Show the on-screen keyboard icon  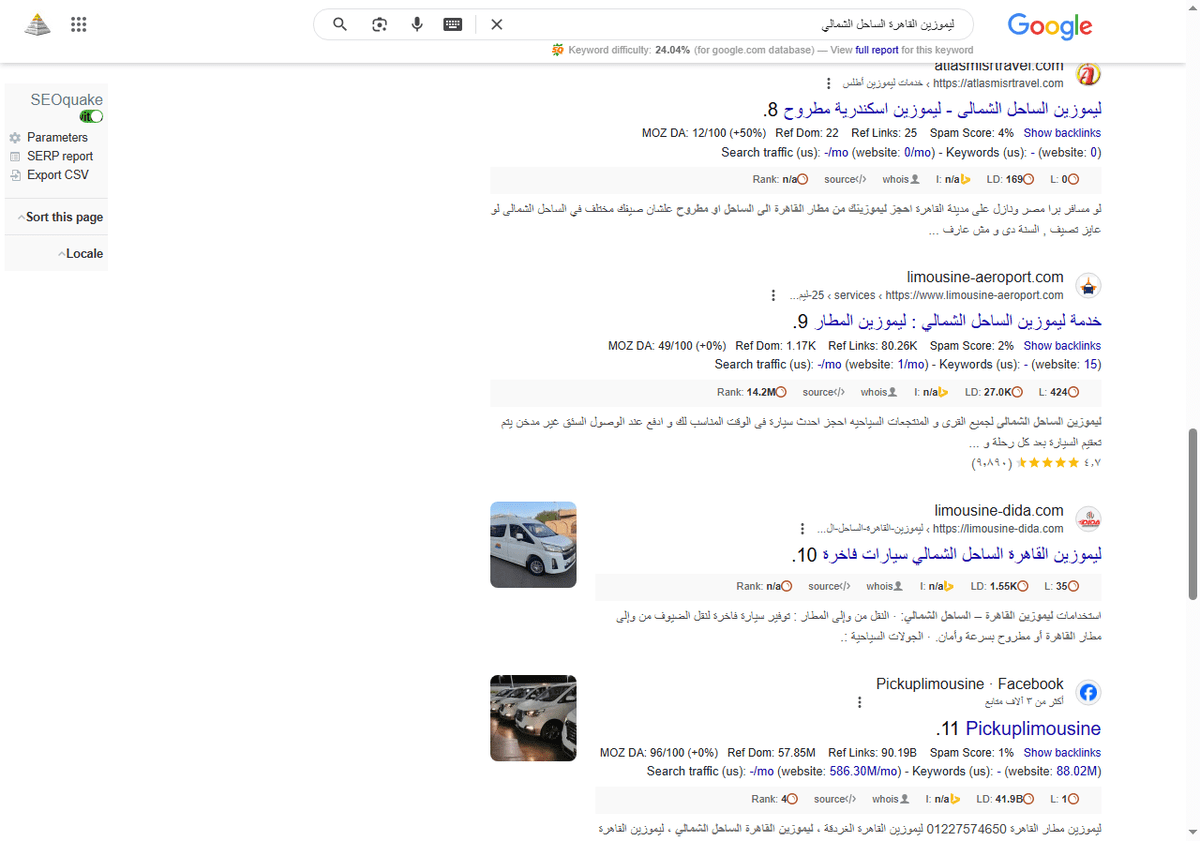(453, 24)
